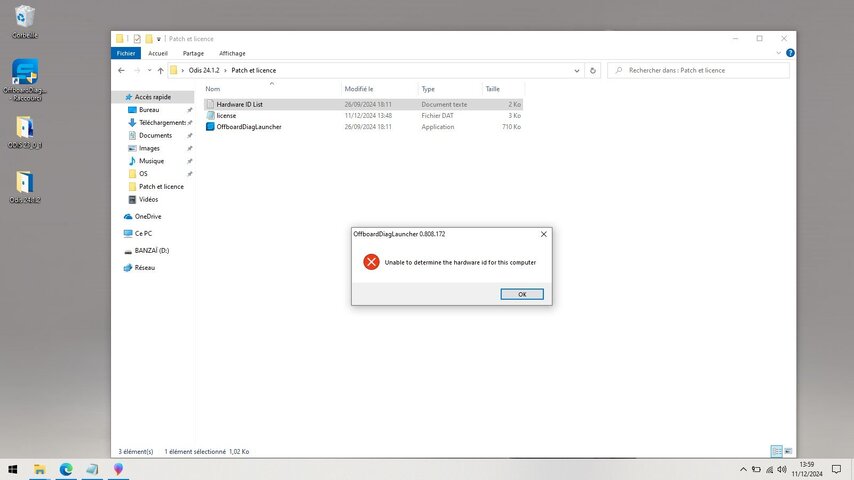Go forward with the Explorer forward arrow
854x480 pixels.
pos(137,70)
